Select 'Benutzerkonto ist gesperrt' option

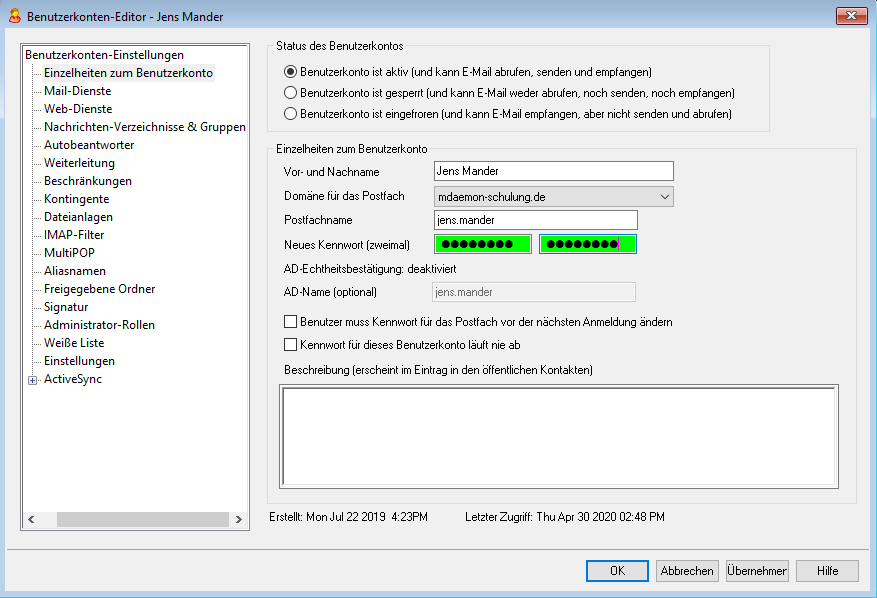pos(291,93)
